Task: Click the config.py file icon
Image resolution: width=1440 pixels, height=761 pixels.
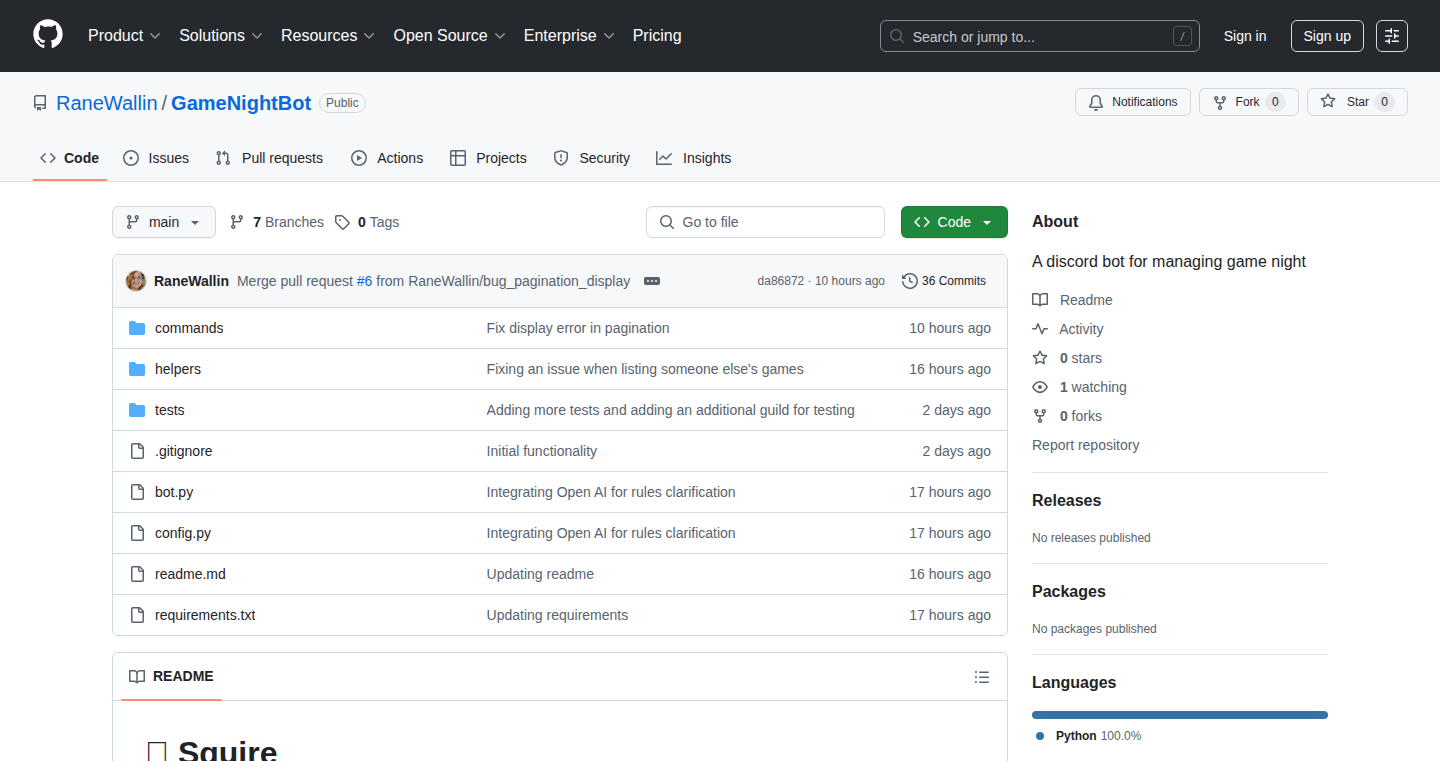Action: 137,533
